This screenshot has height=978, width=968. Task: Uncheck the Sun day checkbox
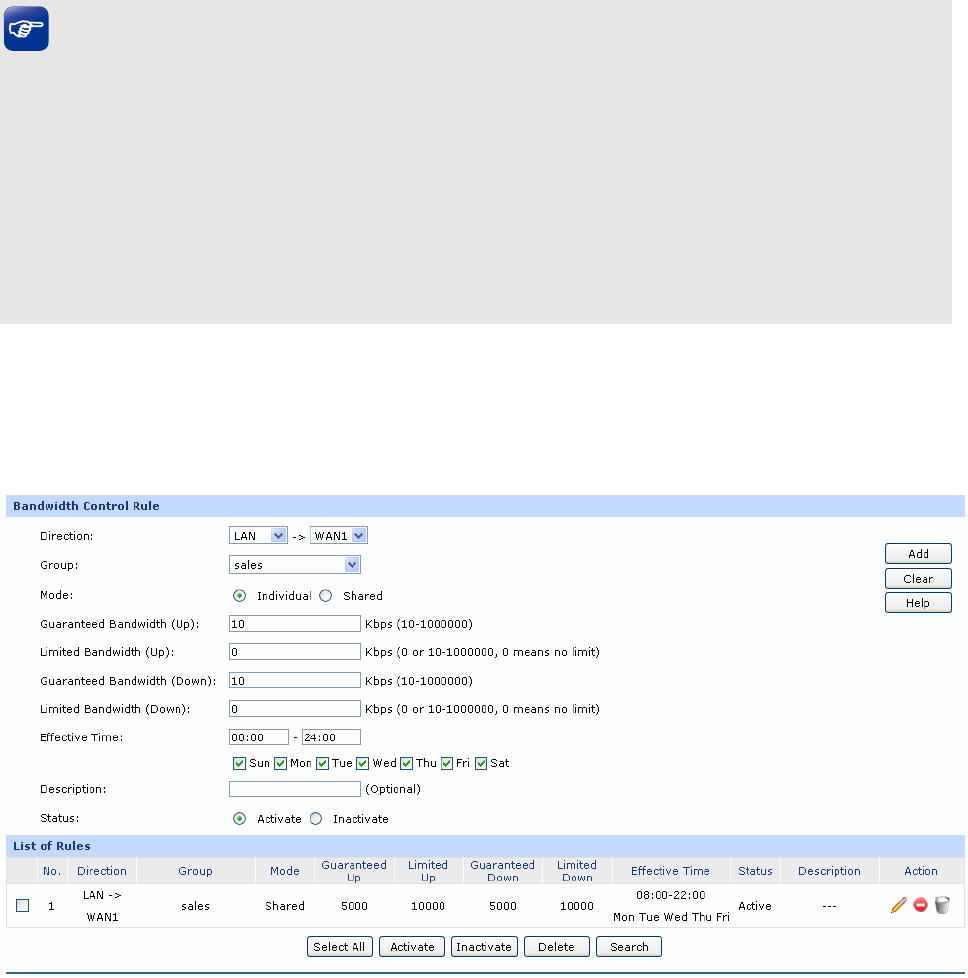pyautogui.click(x=239, y=763)
